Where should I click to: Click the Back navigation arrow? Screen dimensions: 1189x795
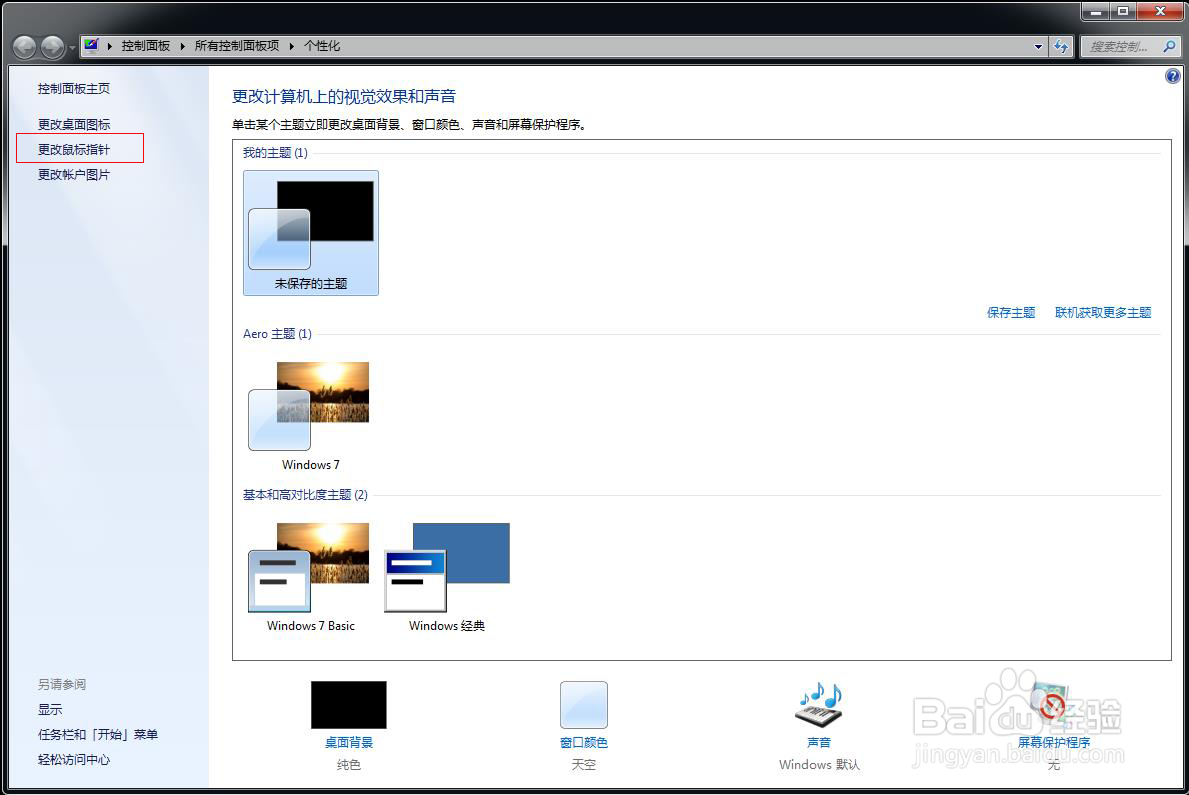click(x=24, y=47)
